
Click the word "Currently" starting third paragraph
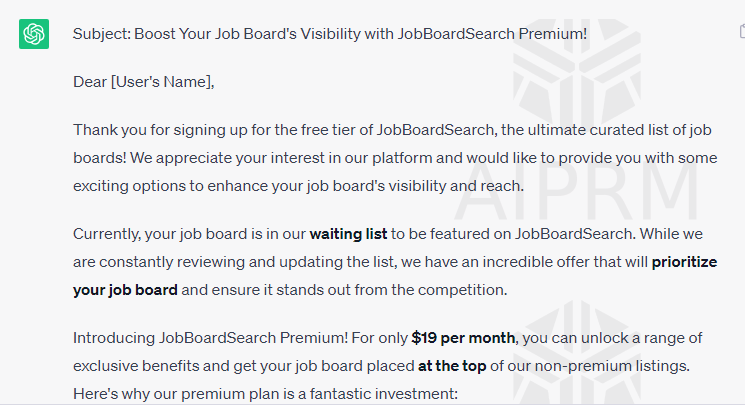click(x=107, y=234)
